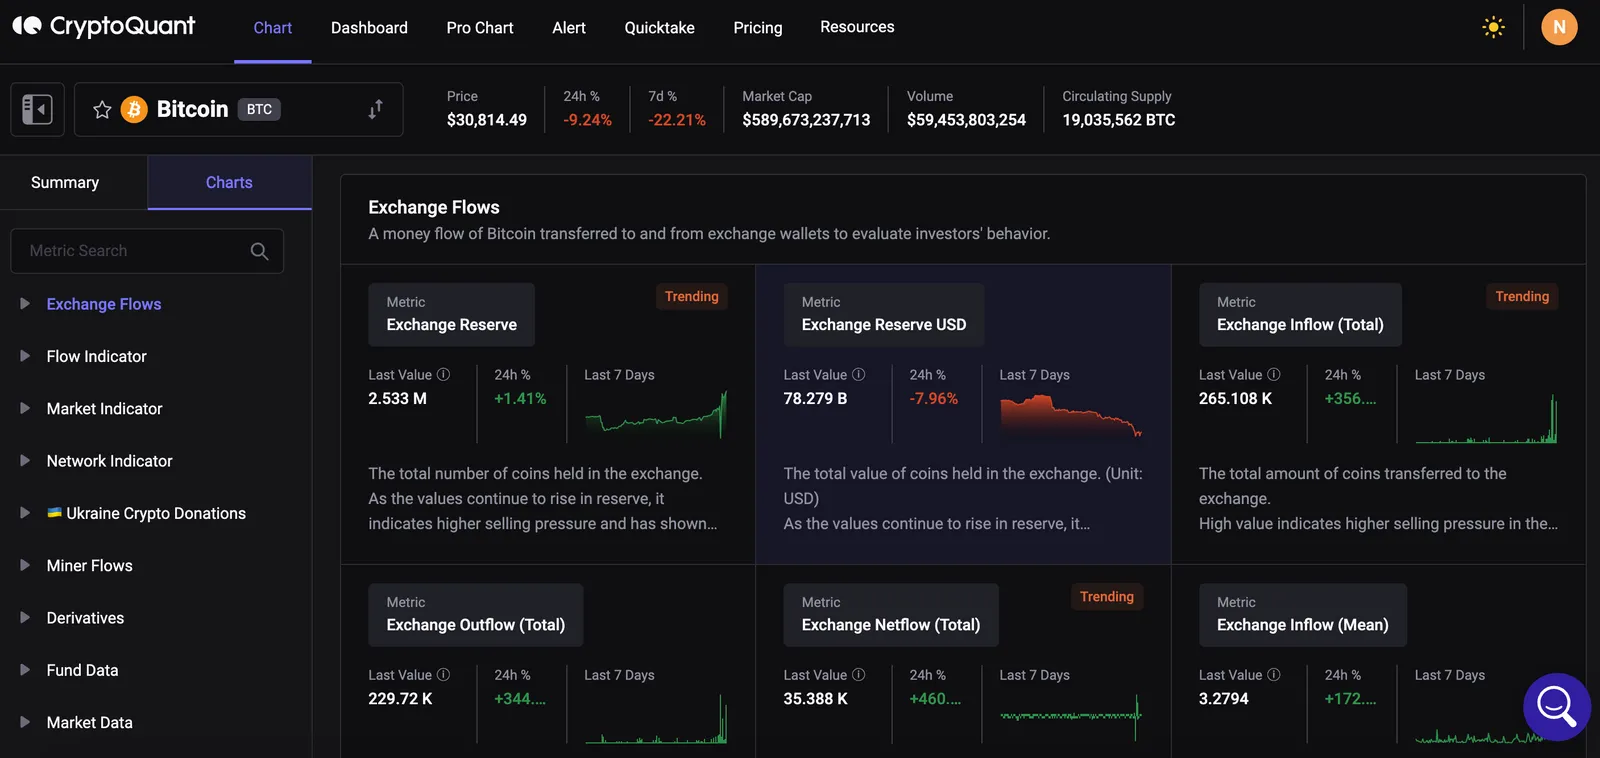Click the Bitcoin coin icon
Viewport: 1600px width, 758px height.
coord(134,109)
